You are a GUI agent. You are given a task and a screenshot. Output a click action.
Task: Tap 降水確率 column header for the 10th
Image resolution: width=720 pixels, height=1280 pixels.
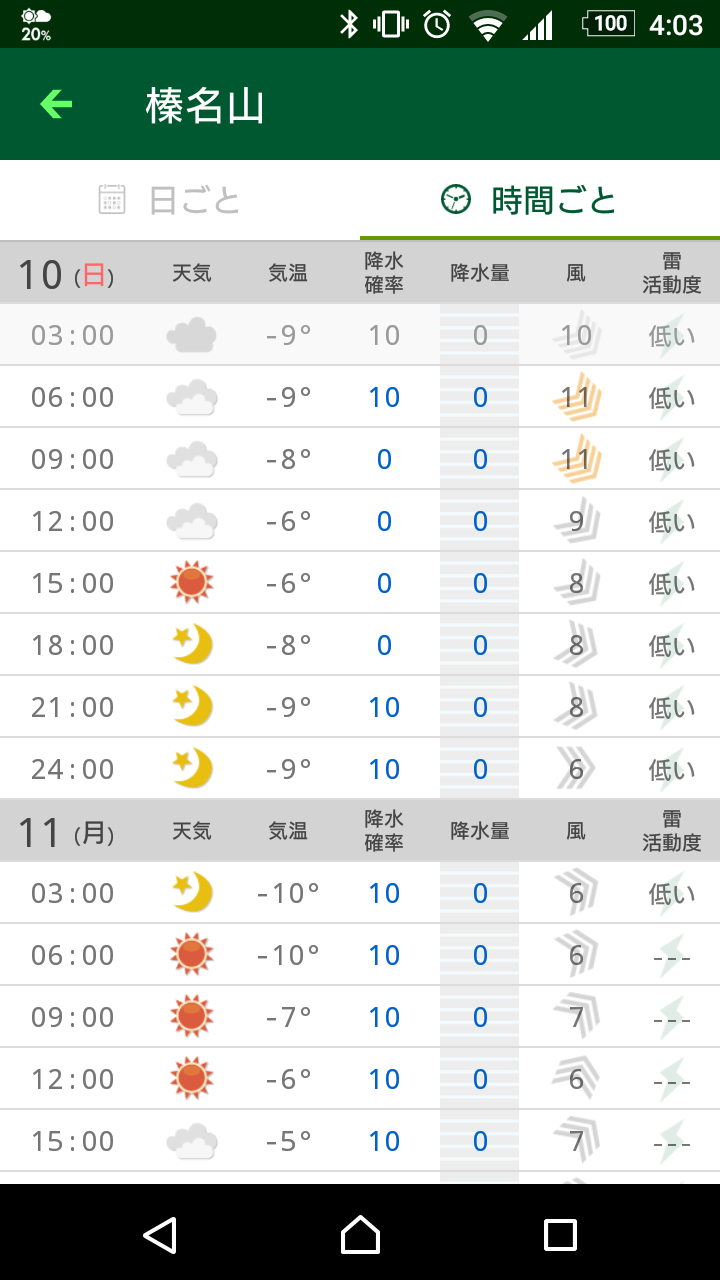[x=384, y=273]
